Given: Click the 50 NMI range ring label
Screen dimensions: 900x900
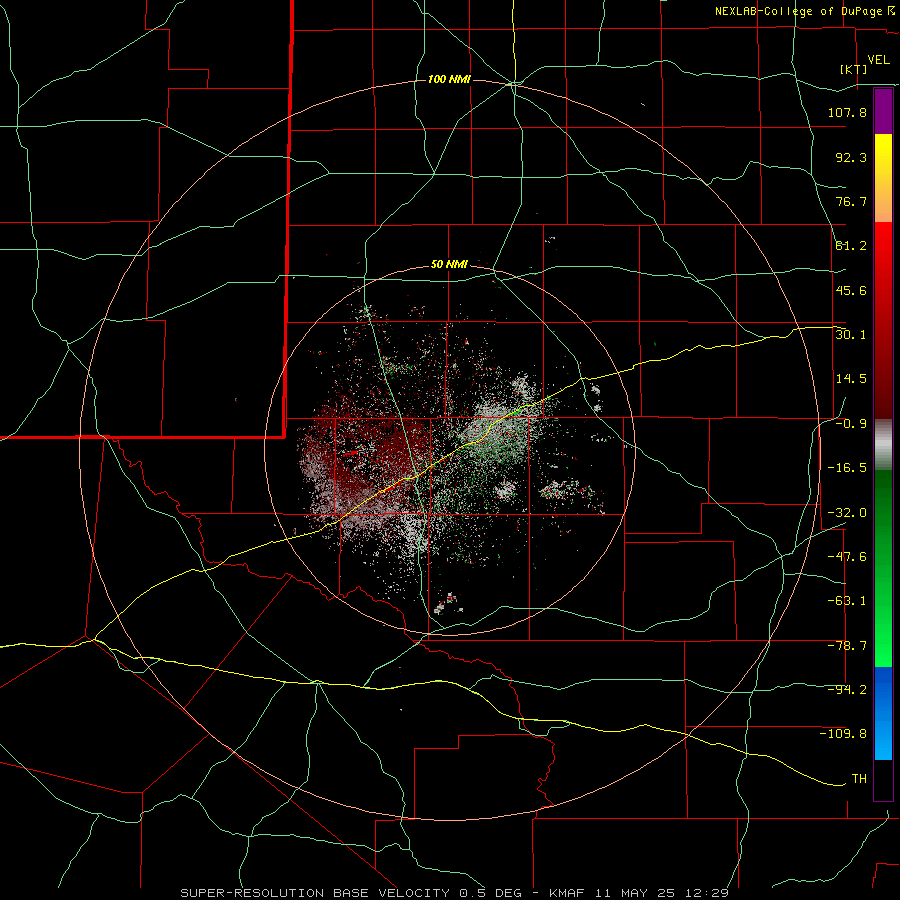Looking at the screenshot, I should coord(449,265).
